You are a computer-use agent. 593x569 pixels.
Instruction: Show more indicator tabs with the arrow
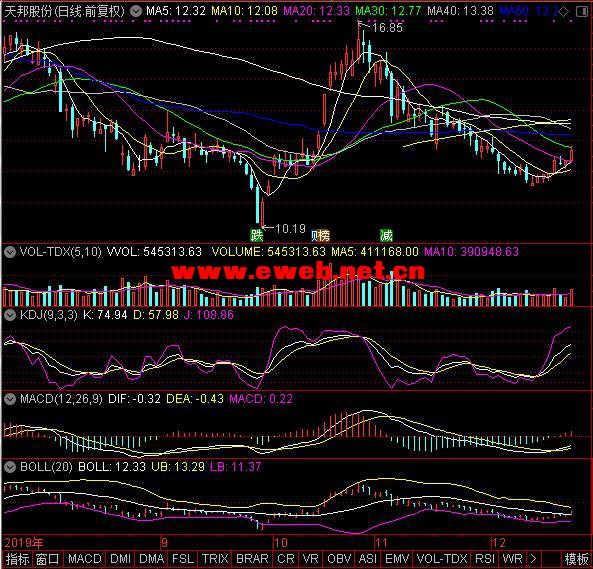pos(534,559)
